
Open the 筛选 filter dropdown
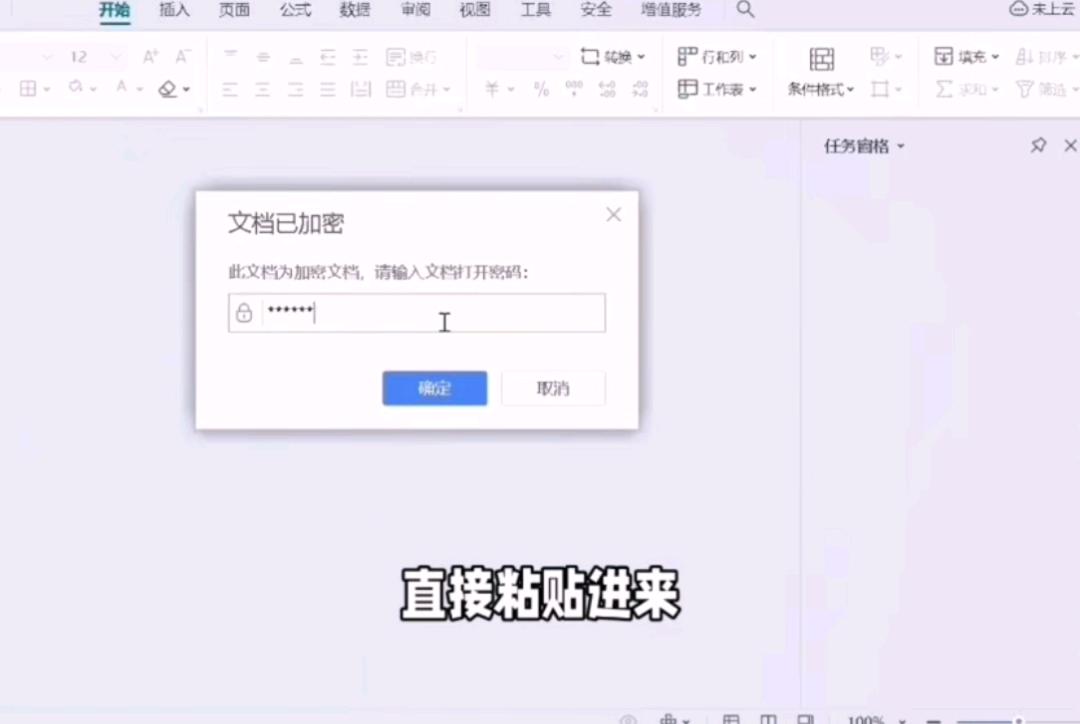[1047, 89]
